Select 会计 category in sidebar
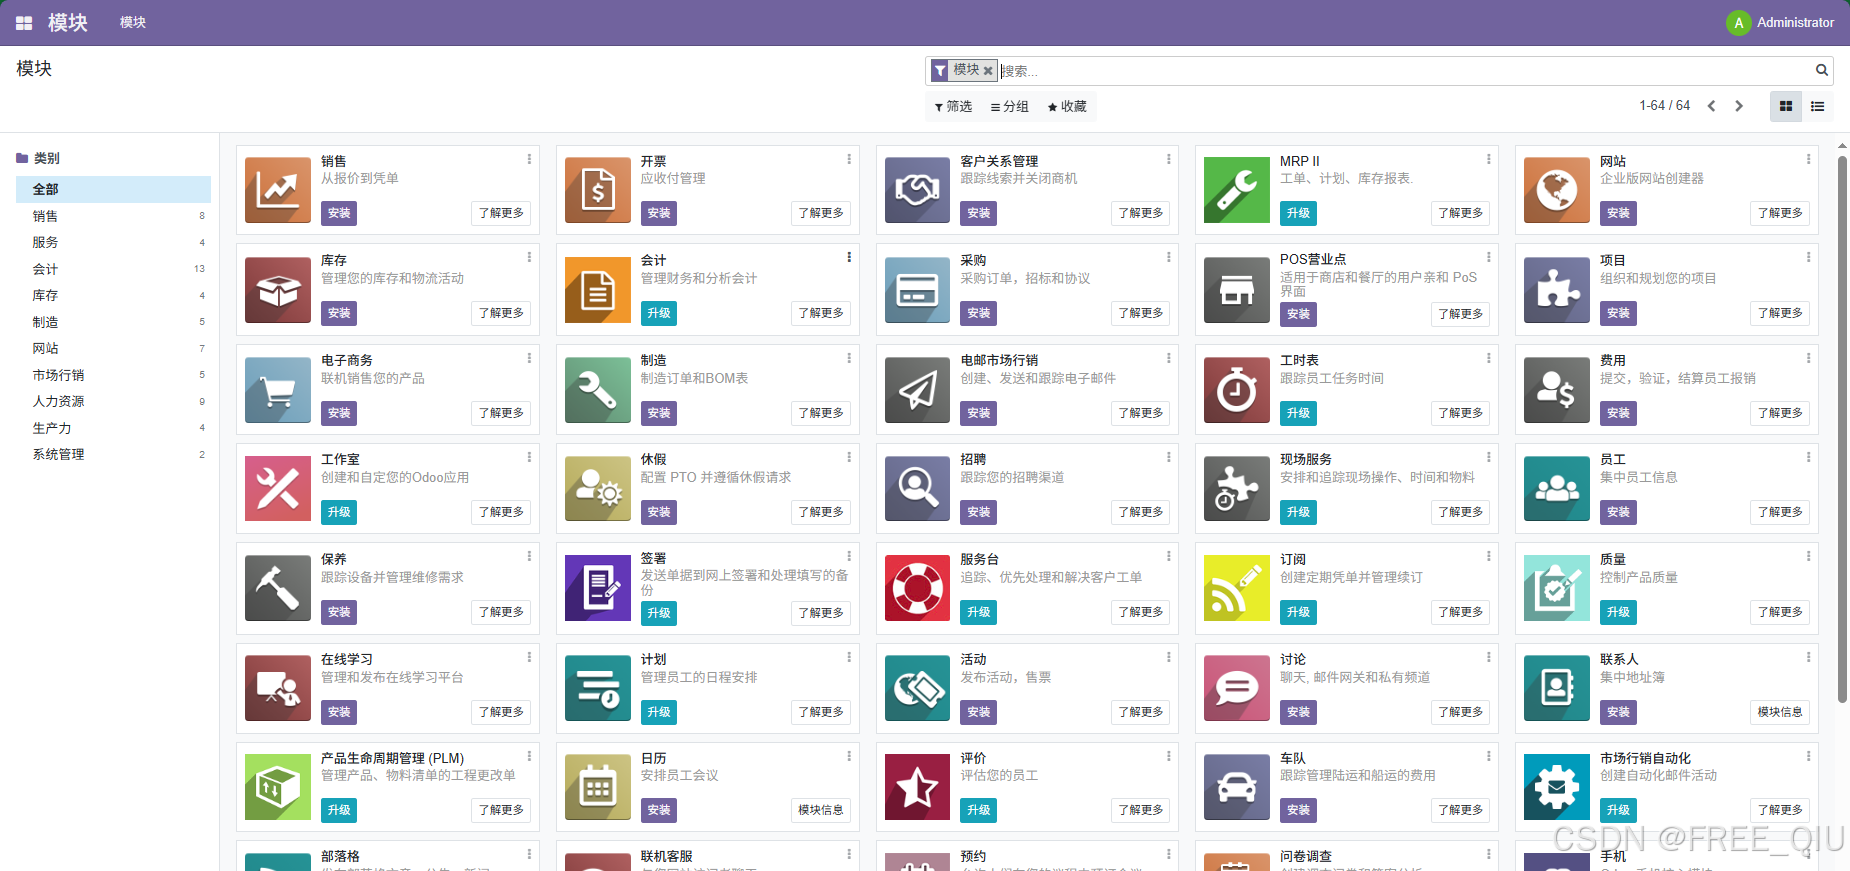 pos(113,269)
